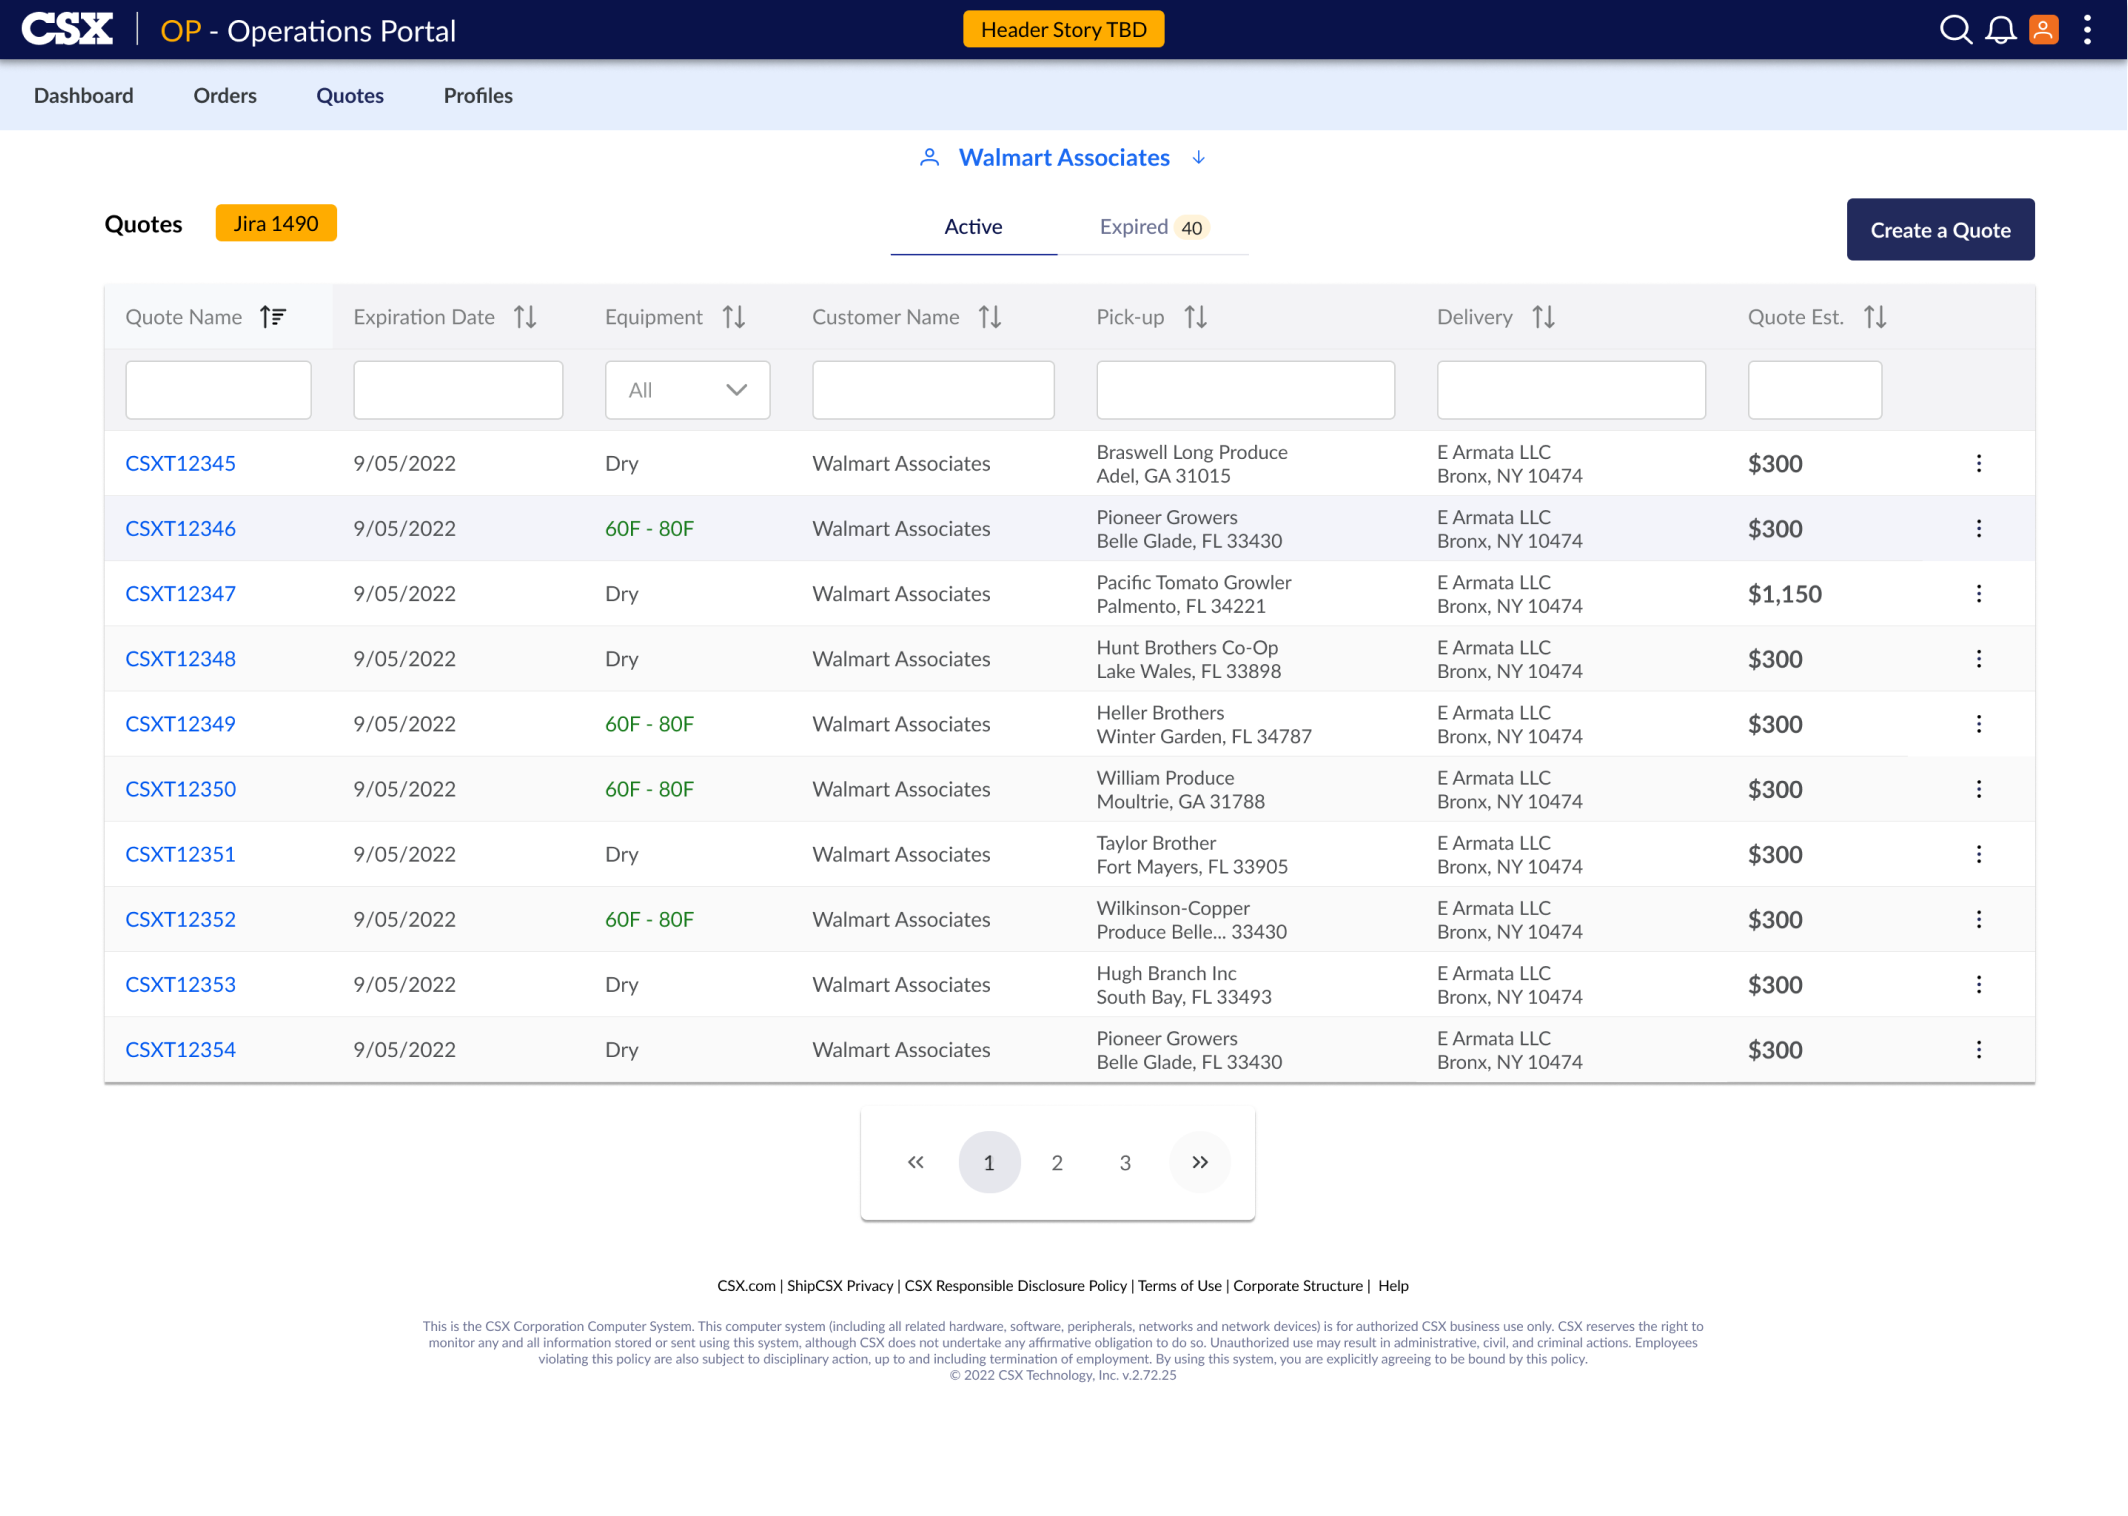
Task: Click the notifications bell icon
Action: [x=2000, y=30]
